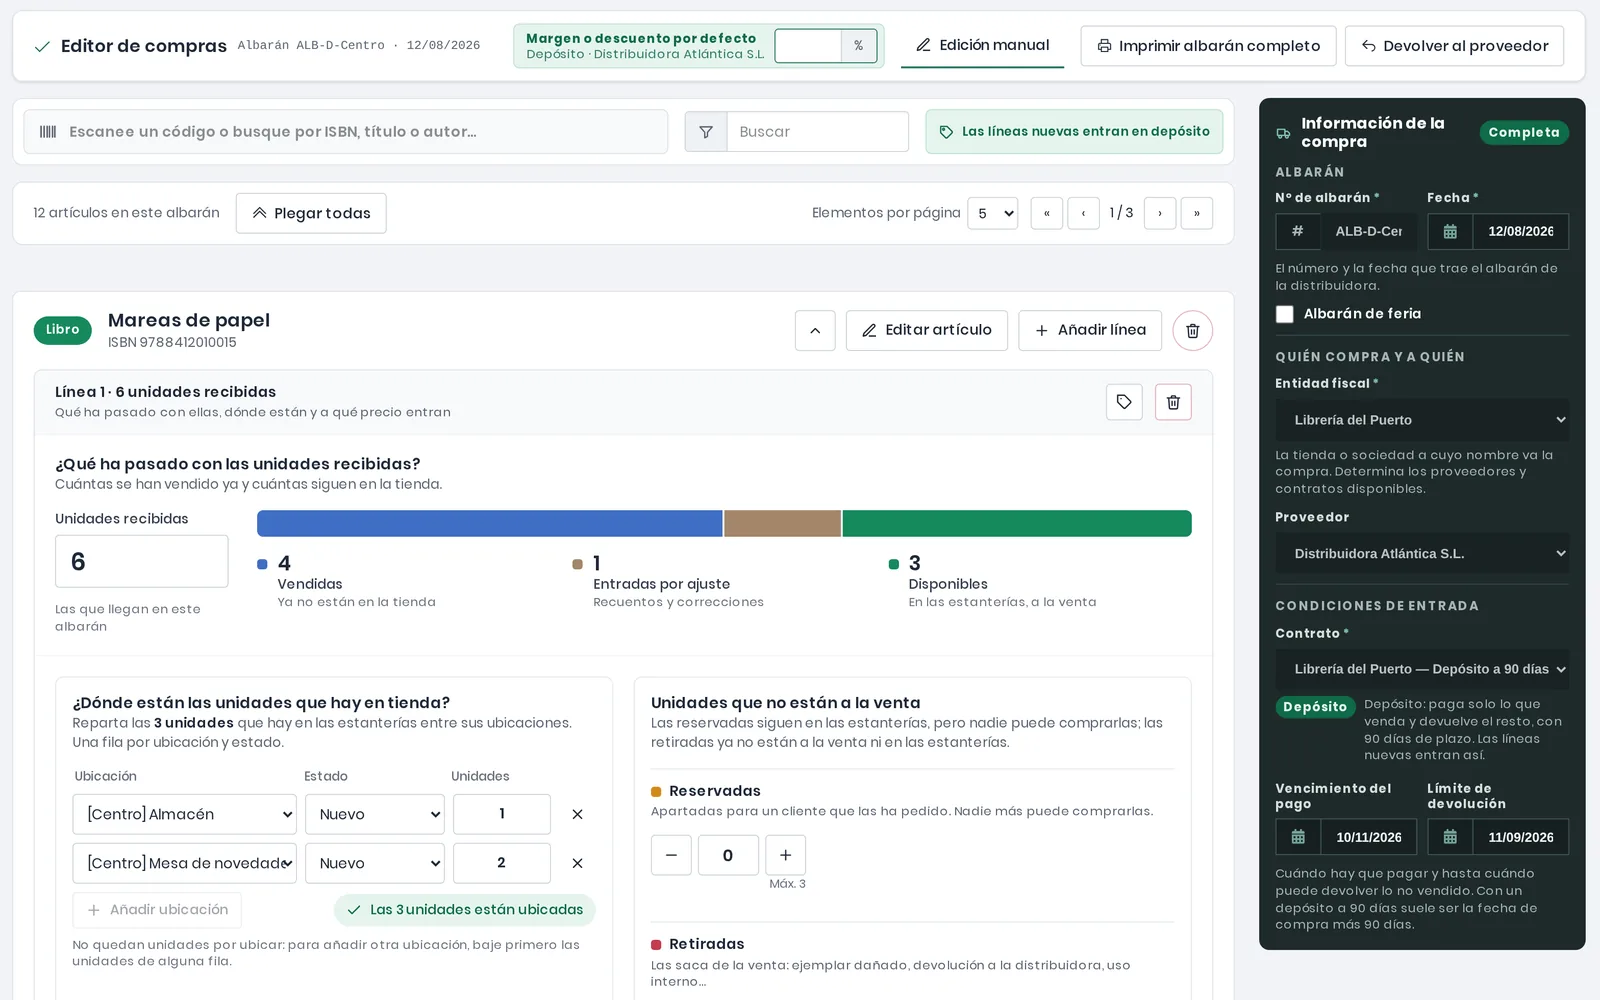Image resolution: width=1600 pixels, height=1000 pixels.
Task: Open the [Centro] Almacén location dropdown
Action: 185,814
